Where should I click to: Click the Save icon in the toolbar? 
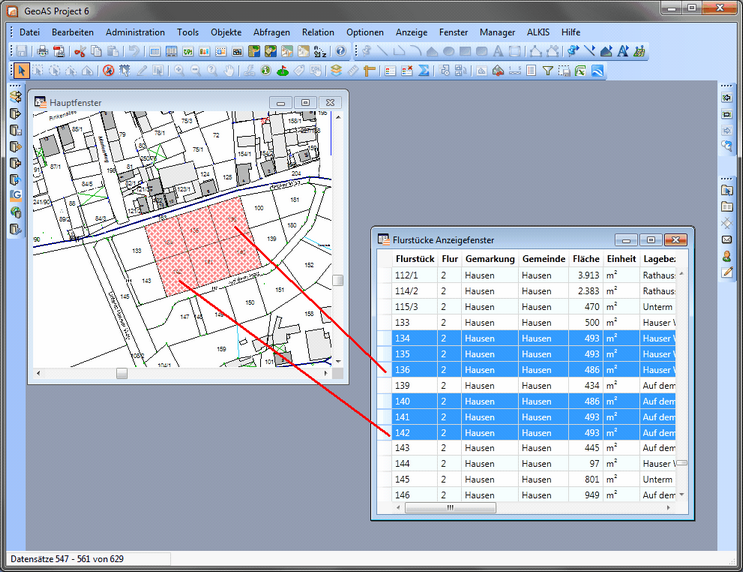(21, 51)
